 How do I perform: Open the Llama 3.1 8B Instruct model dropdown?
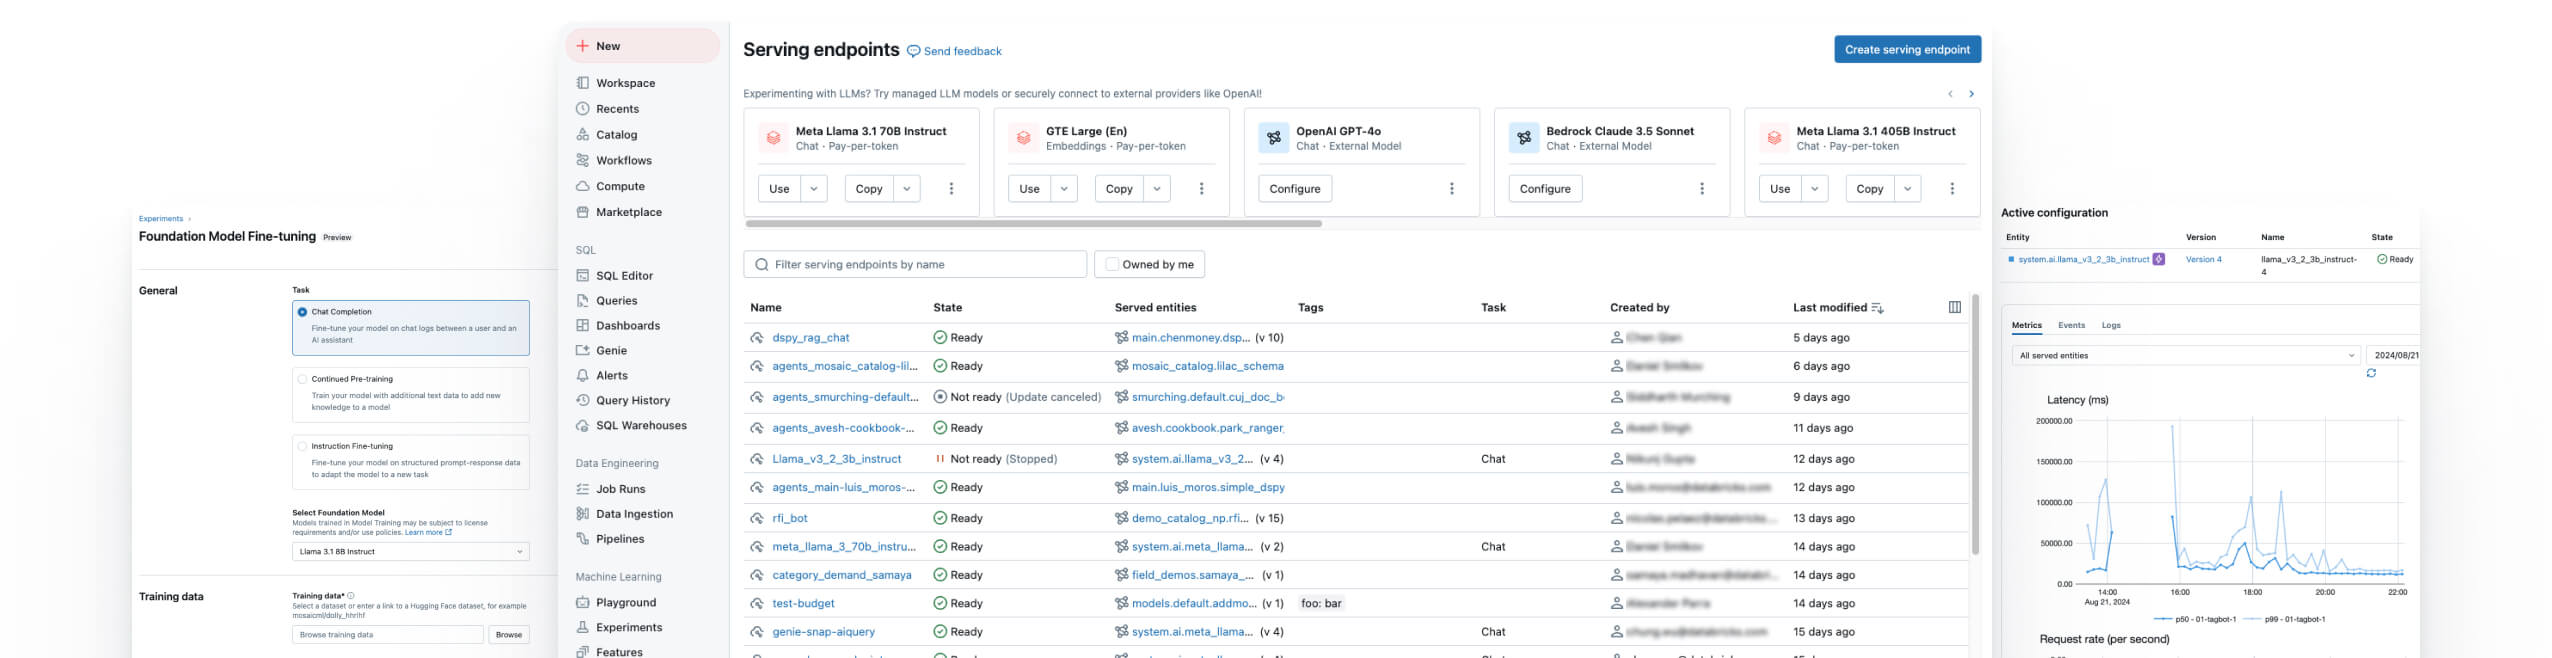[x=410, y=552]
